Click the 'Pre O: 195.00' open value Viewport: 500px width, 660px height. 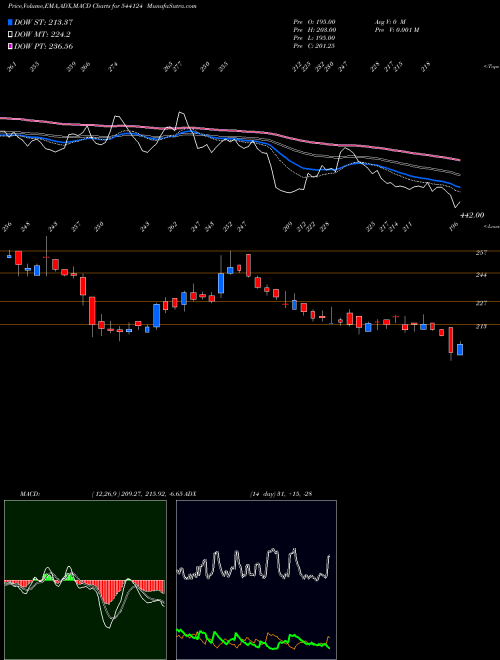(x=314, y=22)
